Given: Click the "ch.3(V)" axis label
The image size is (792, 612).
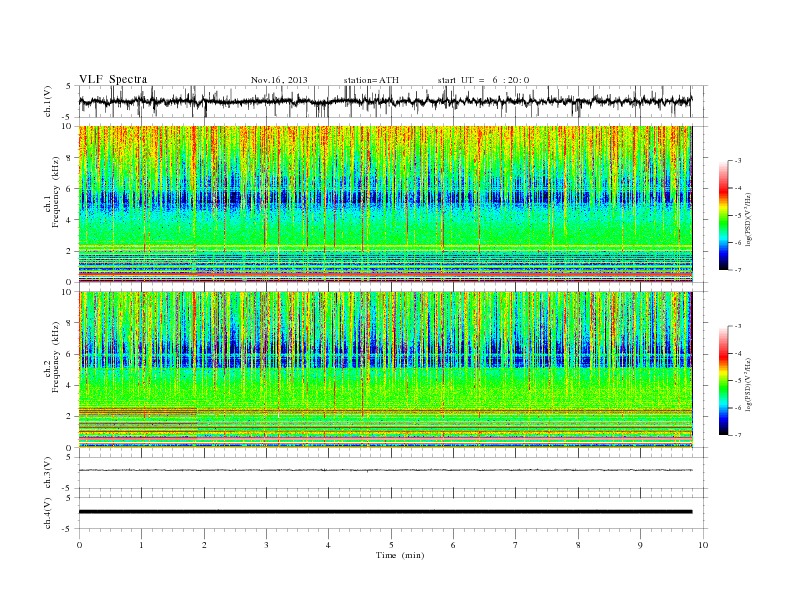Looking at the screenshot, I should (48, 472).
